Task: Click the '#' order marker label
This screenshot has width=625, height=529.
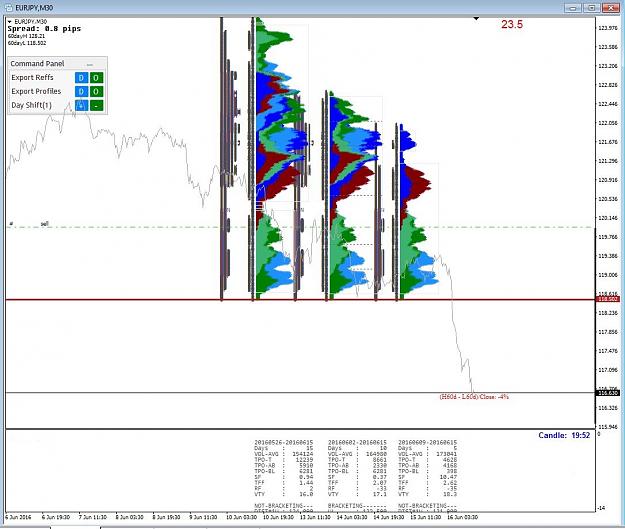Action: (x=11, y=224)
